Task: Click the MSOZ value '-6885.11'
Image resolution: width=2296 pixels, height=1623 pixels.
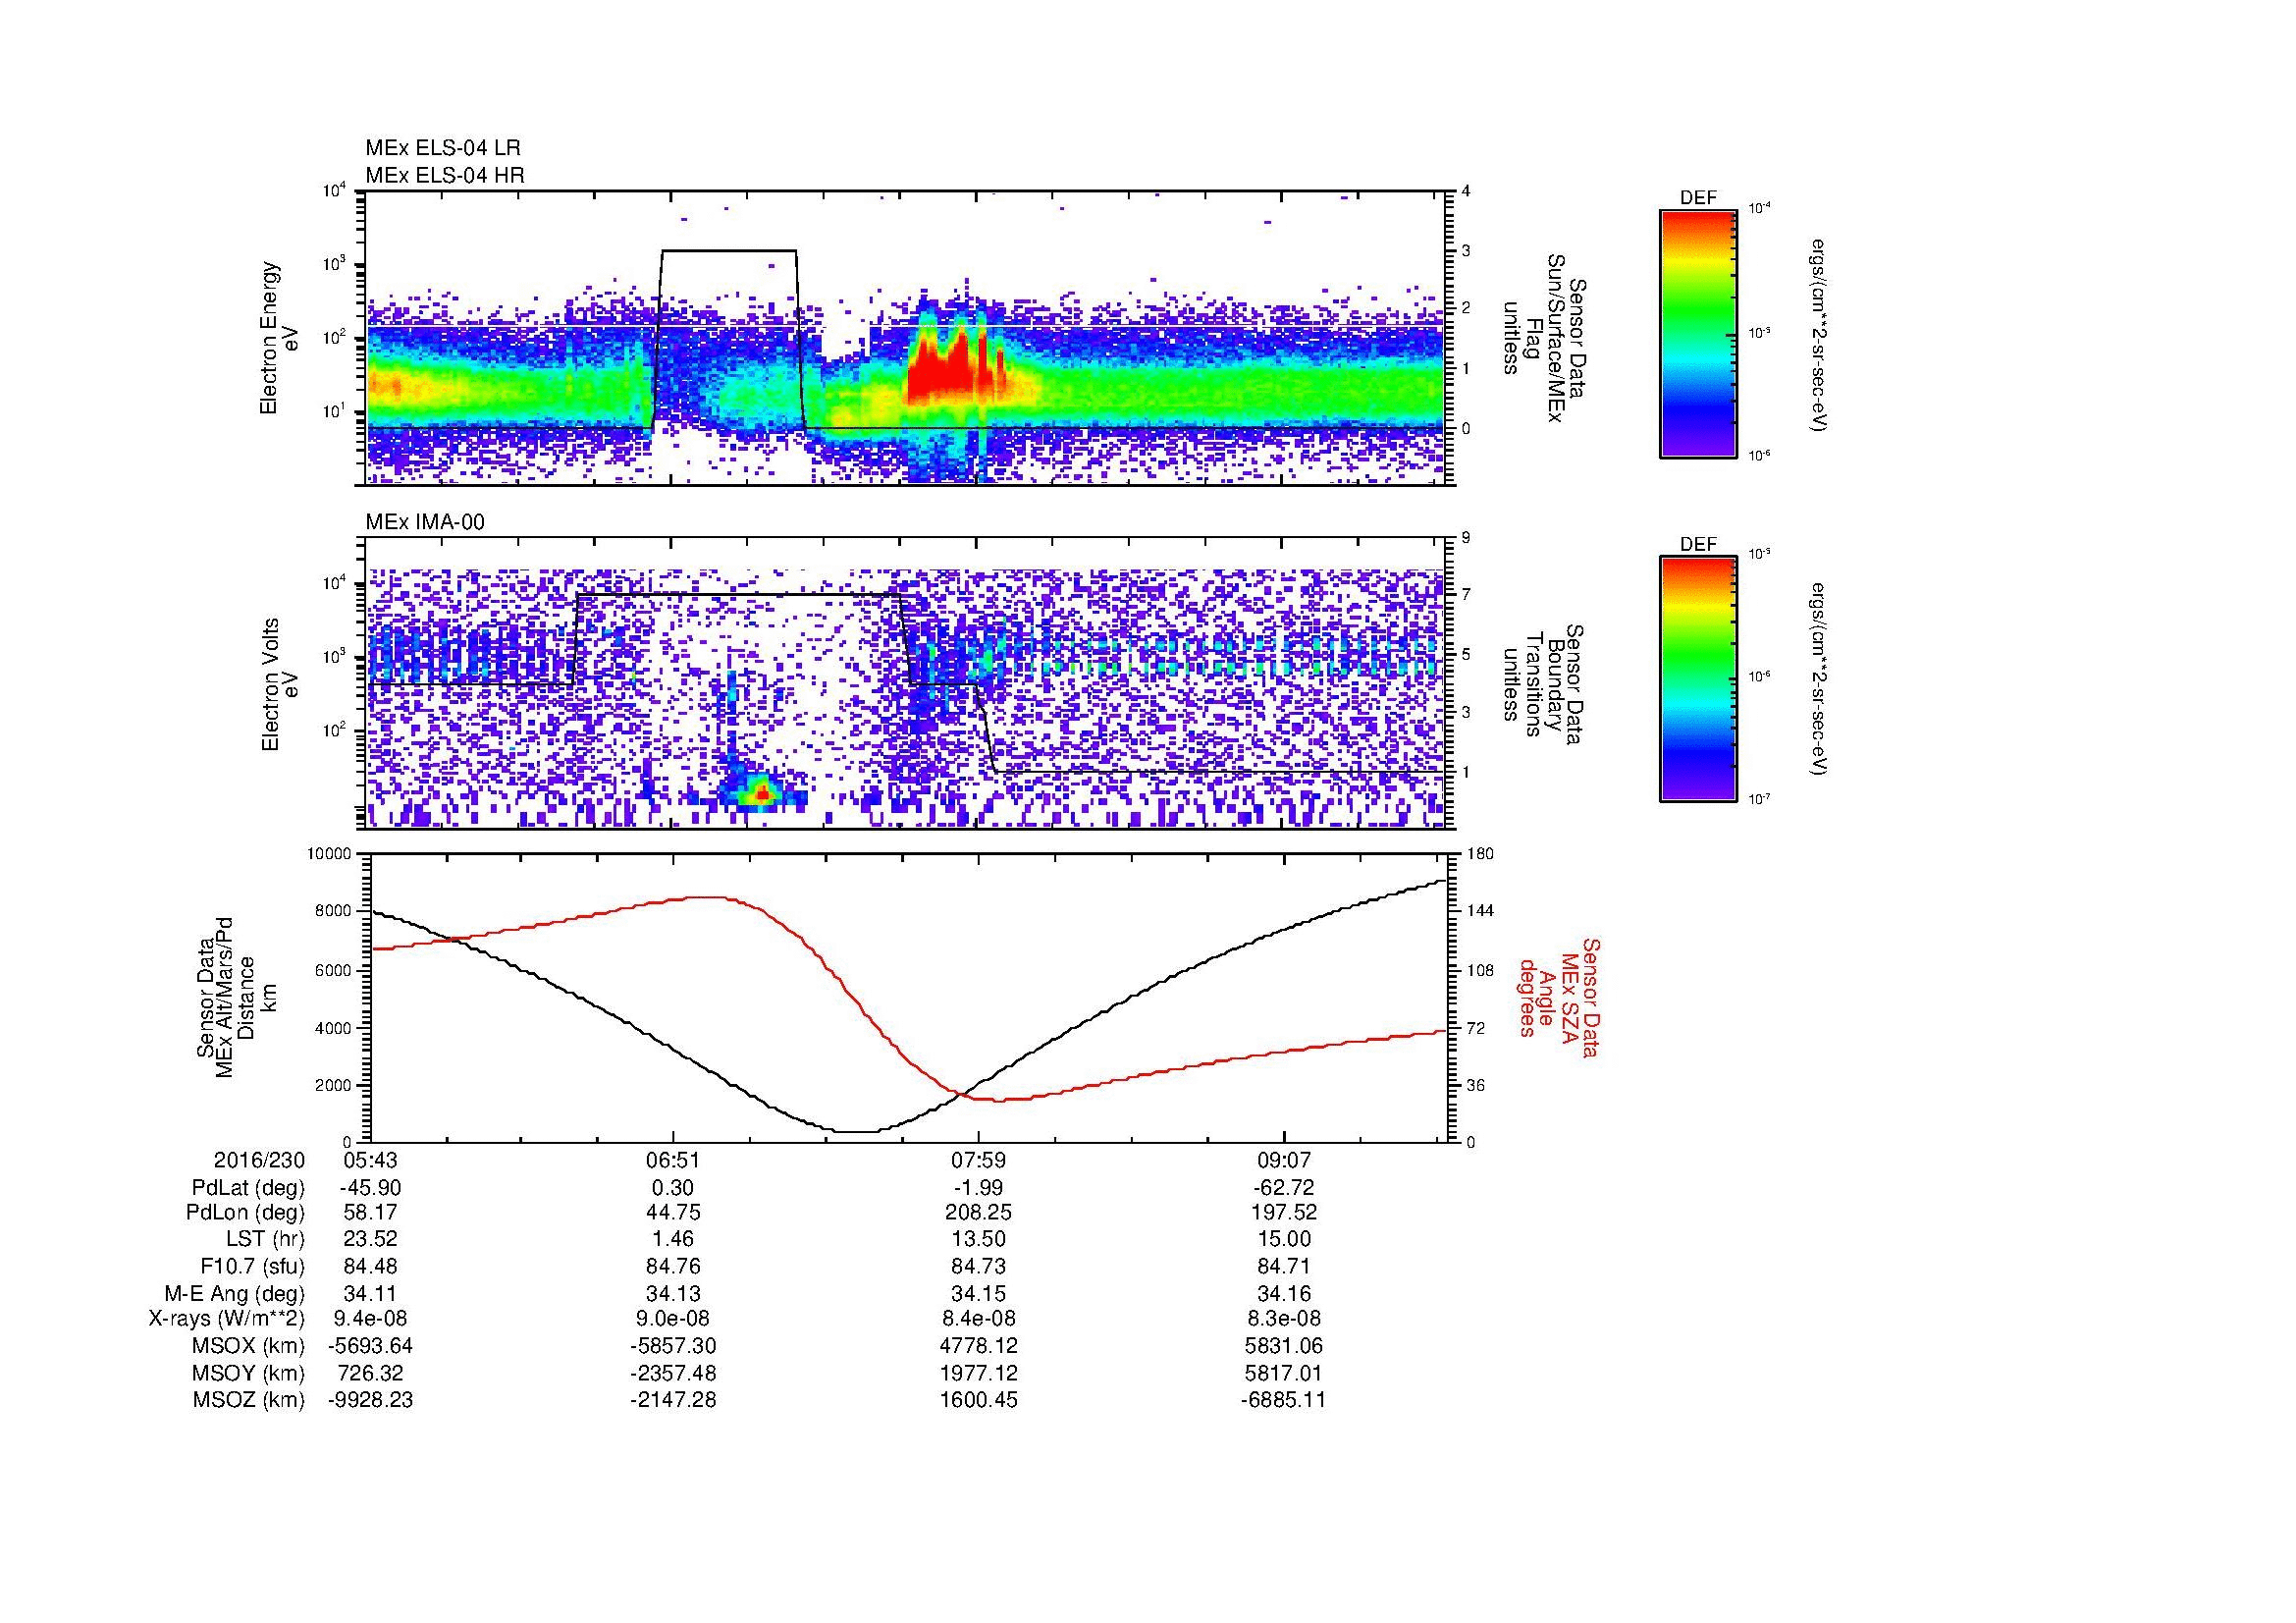Action: coord(1283,1400)
